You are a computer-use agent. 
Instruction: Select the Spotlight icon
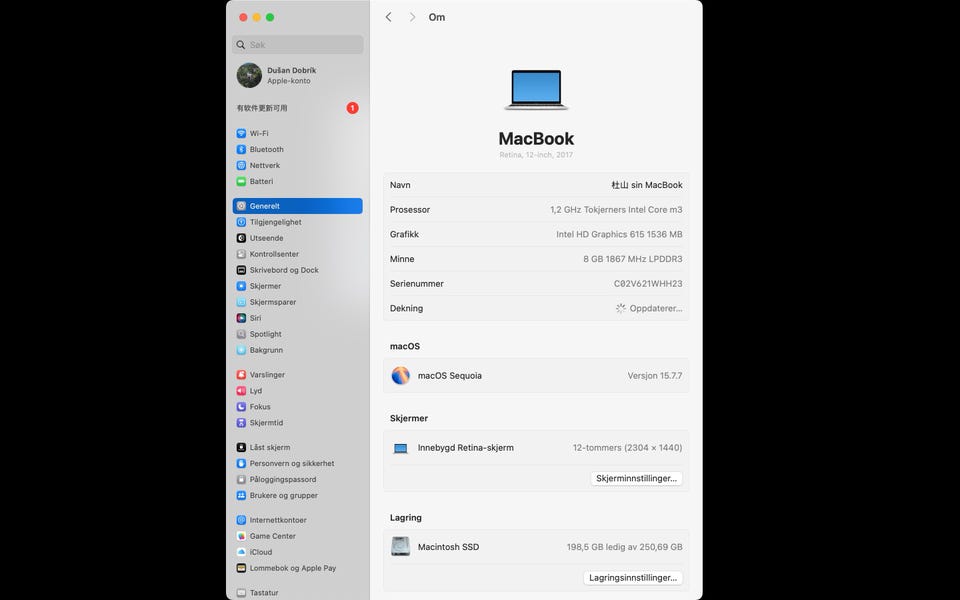pyautogui.click(x=241, y=334)
